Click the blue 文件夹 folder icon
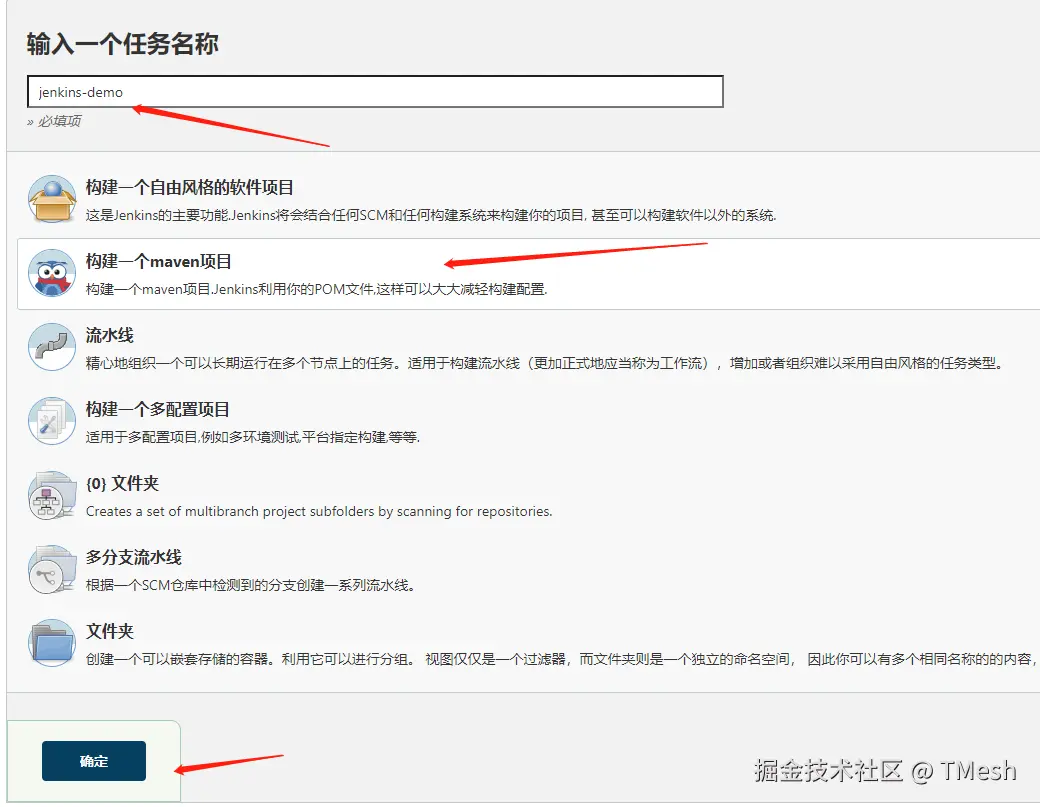The width and height of the screenshot is (1040, 807). (51, 643)
